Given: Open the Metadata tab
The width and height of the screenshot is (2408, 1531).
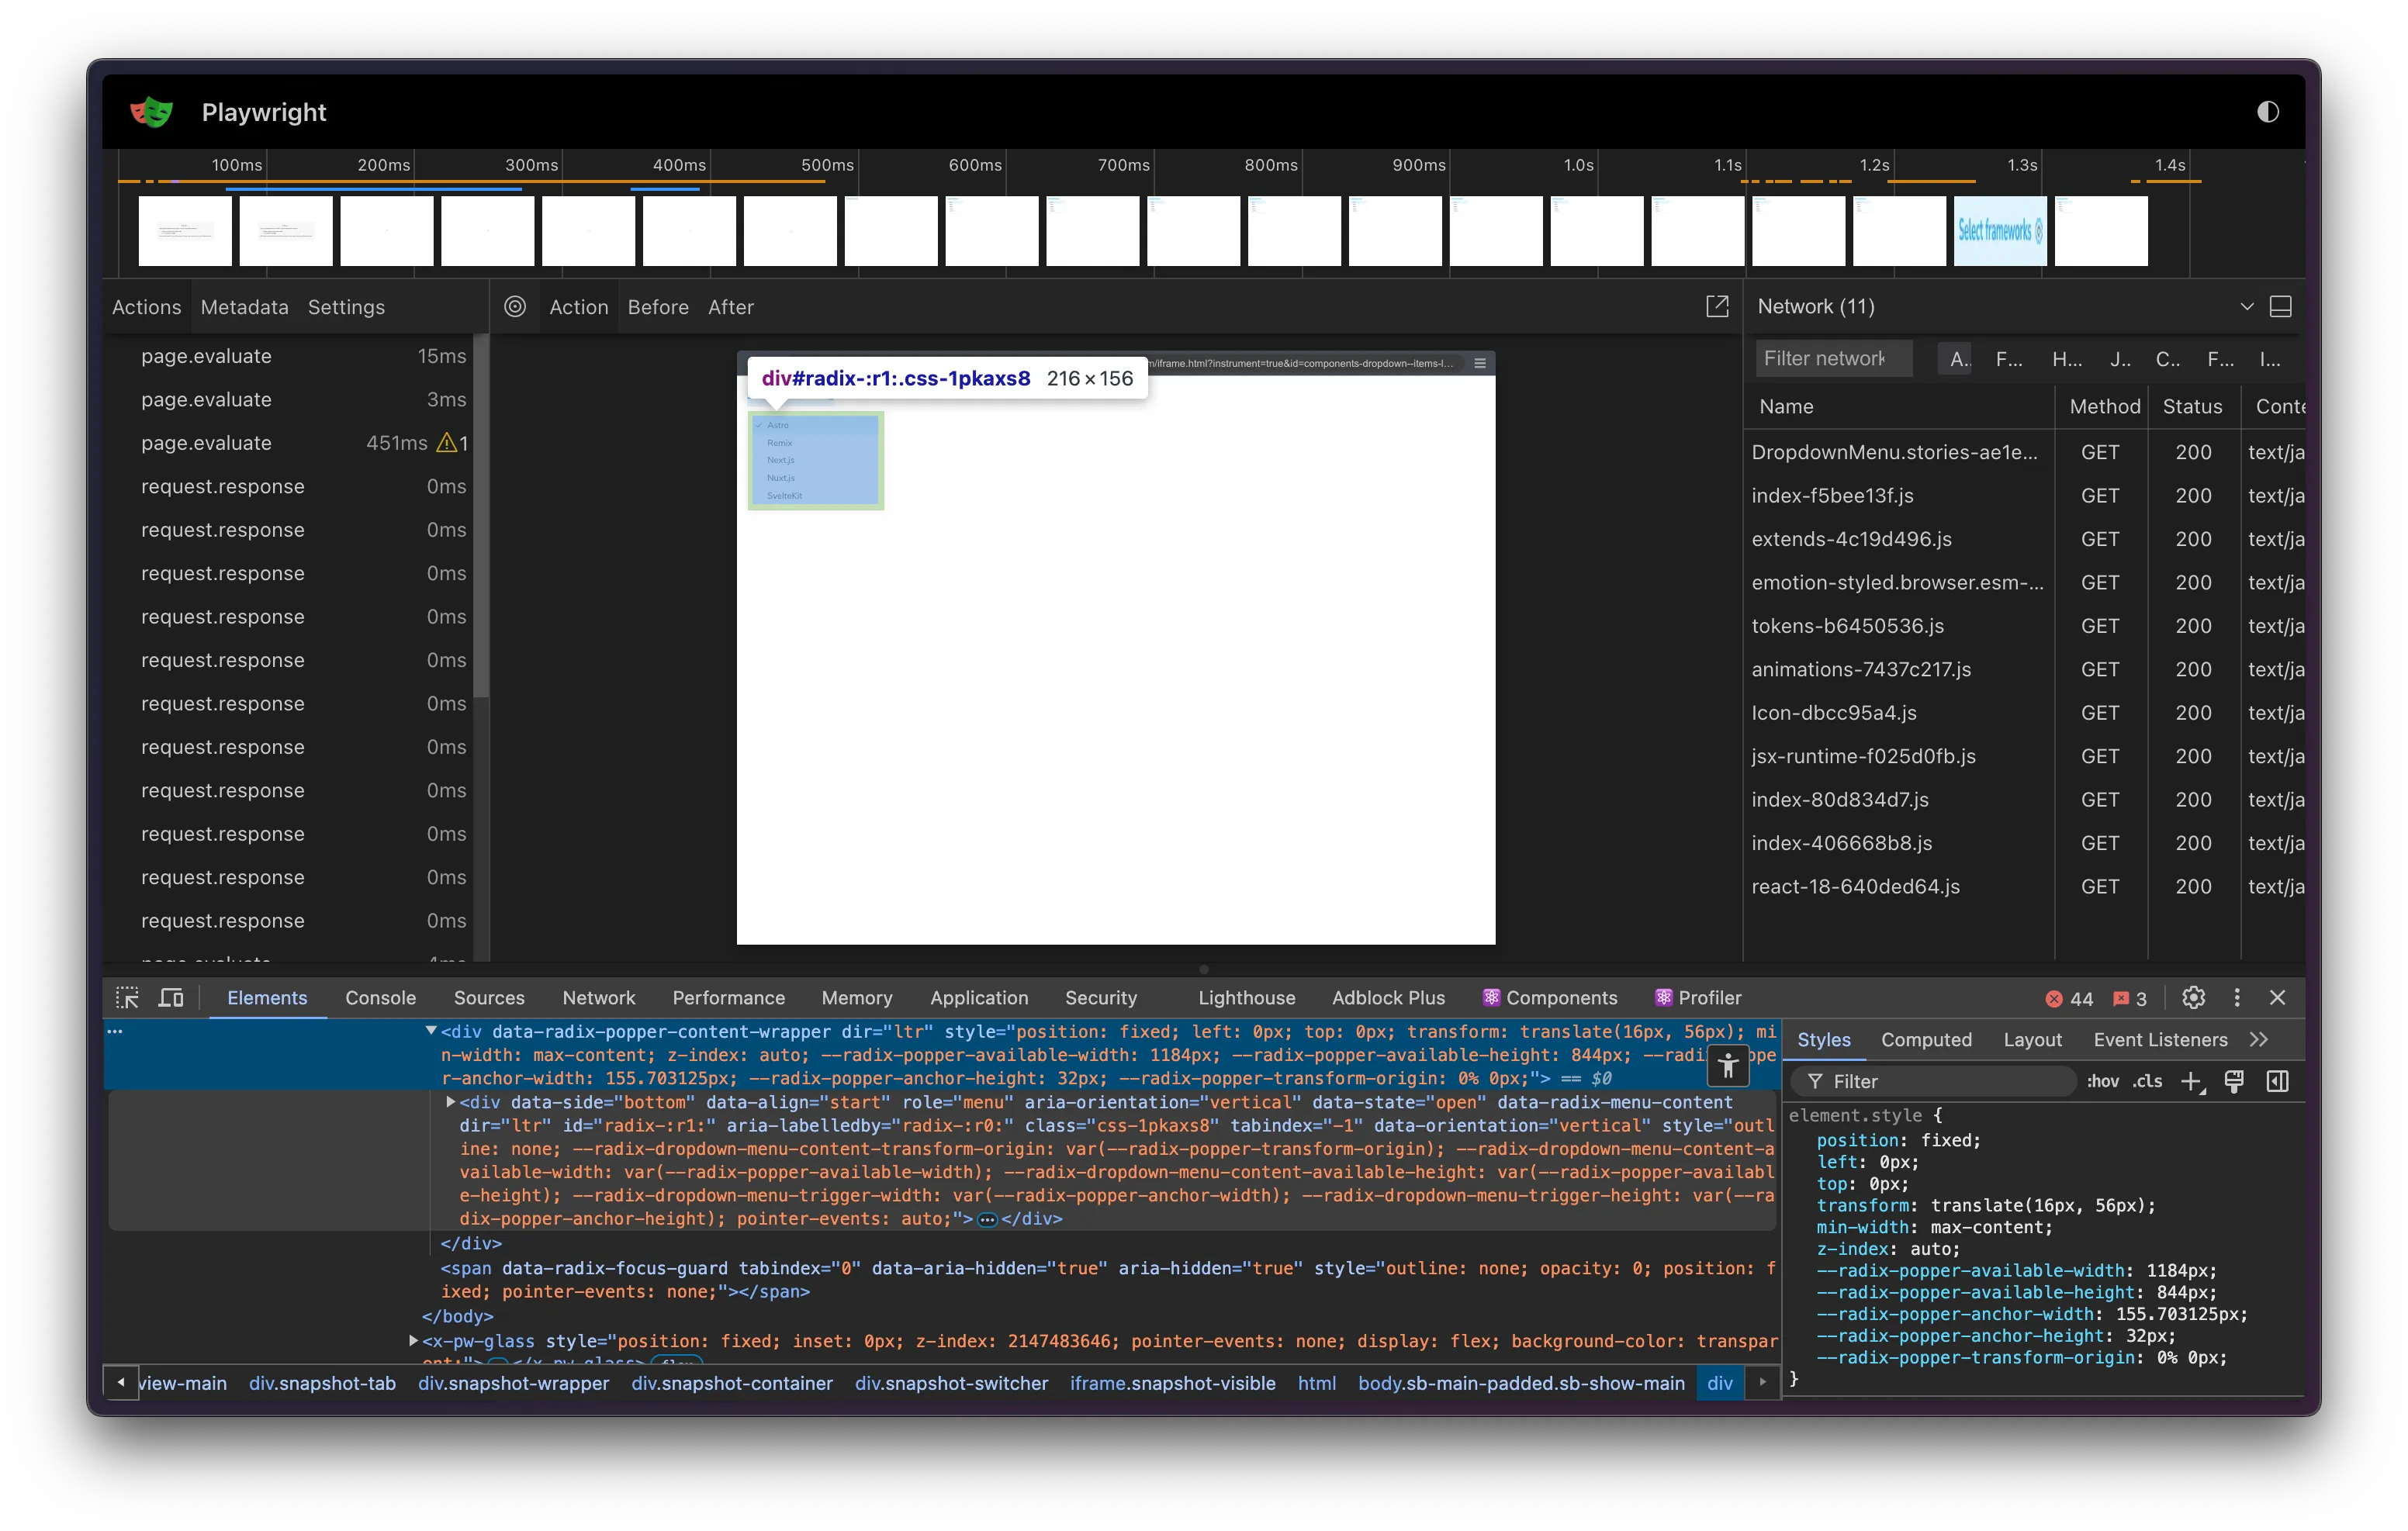Looking at the screenshot, I should pyautogui.click(x=244, y=307).
